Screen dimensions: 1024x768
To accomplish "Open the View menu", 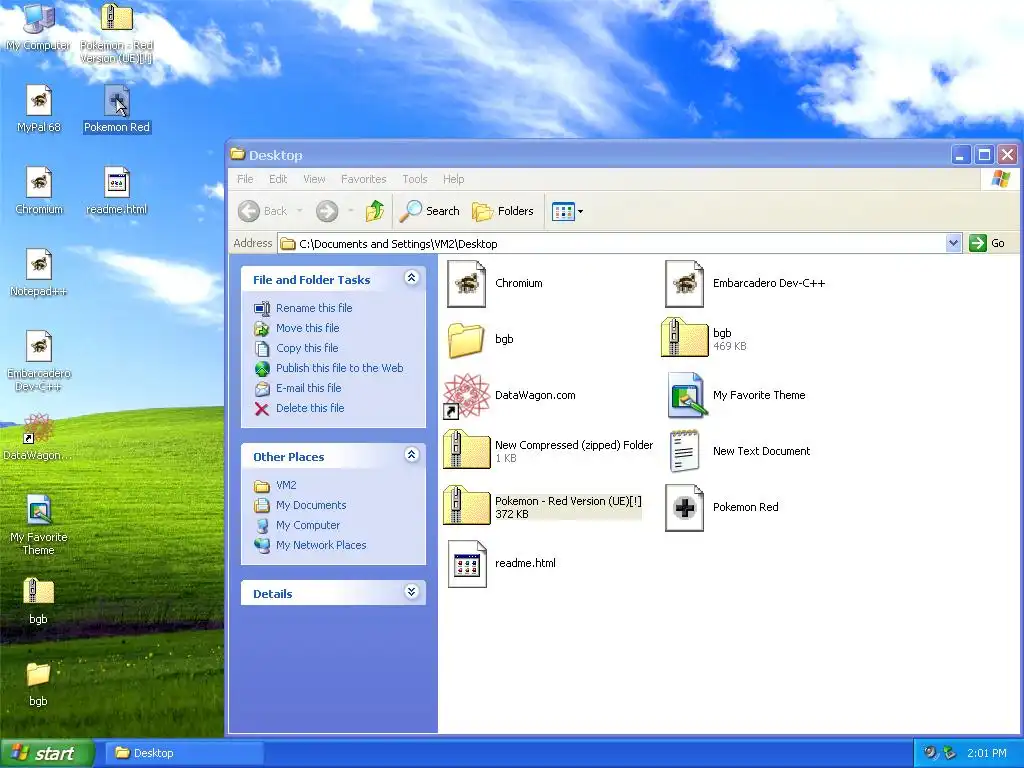I will (314, 179).
